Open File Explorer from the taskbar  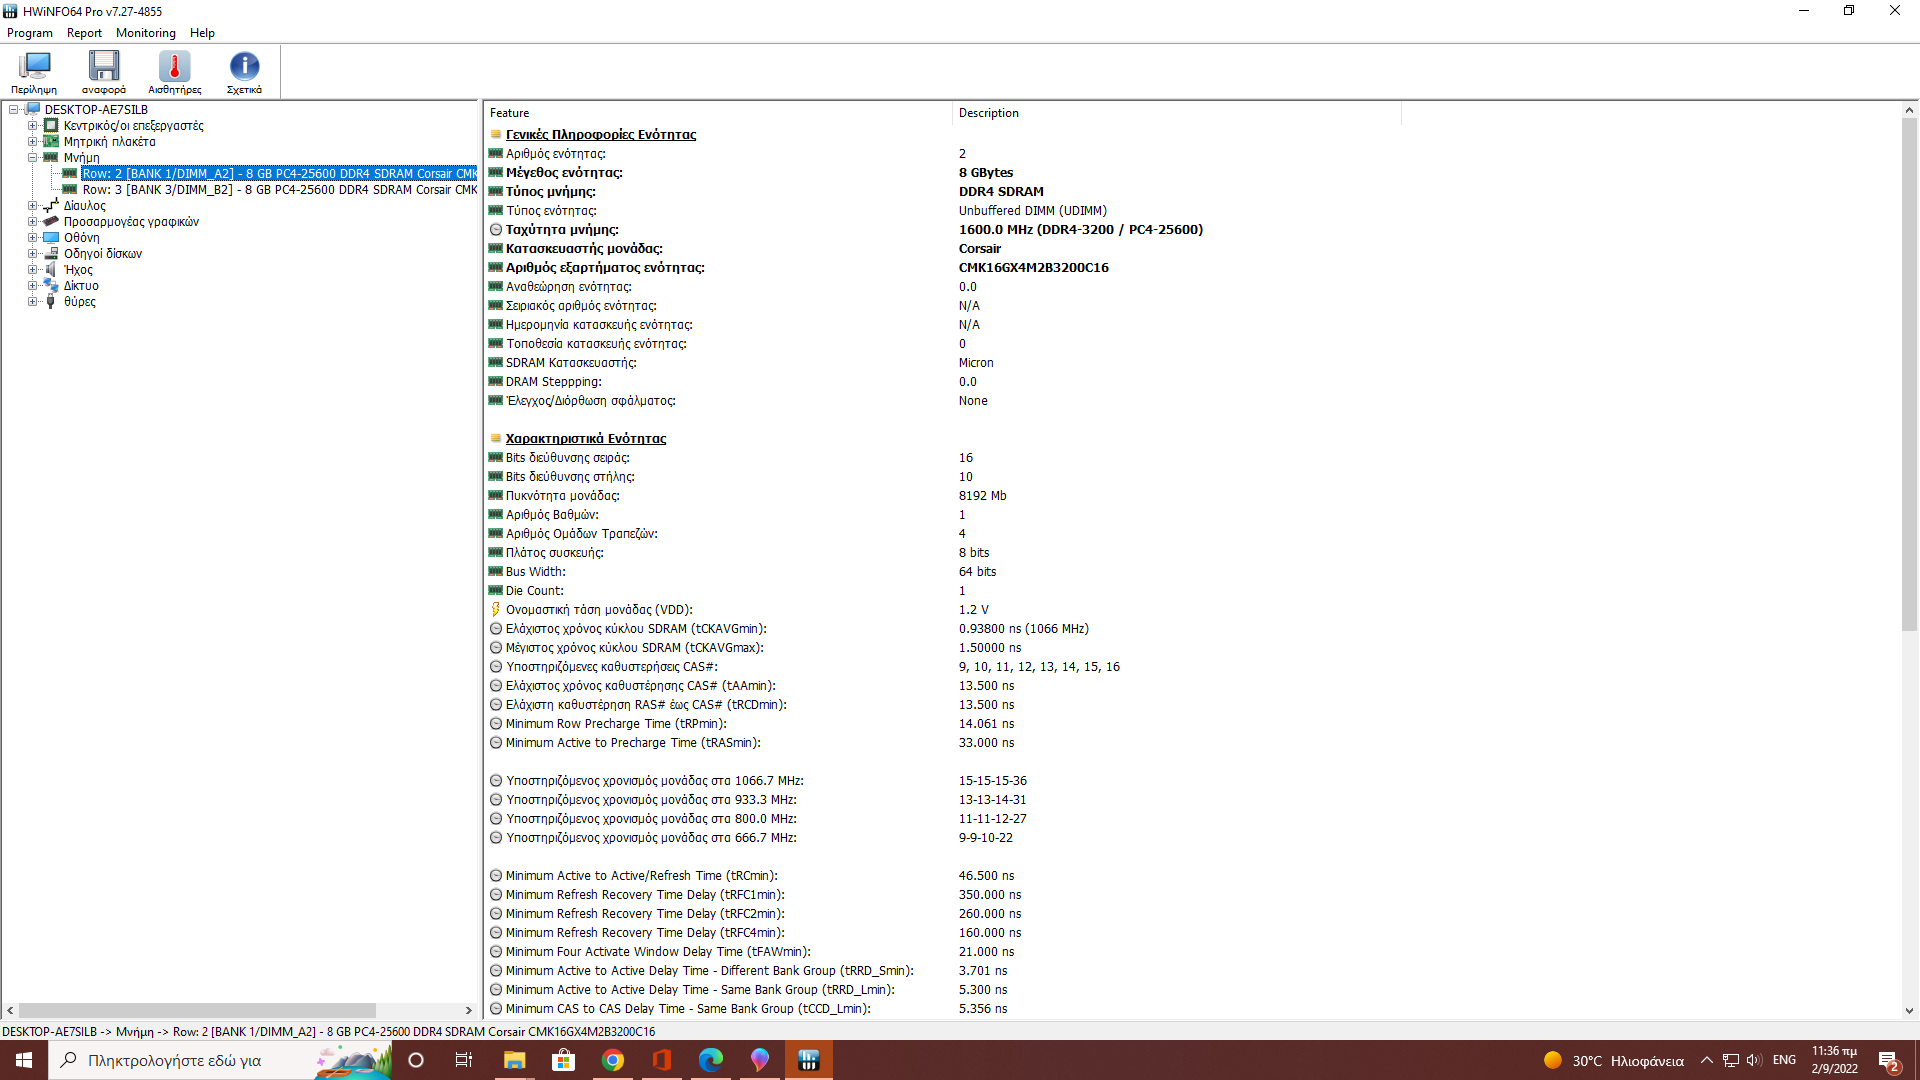coord(515,1060)
